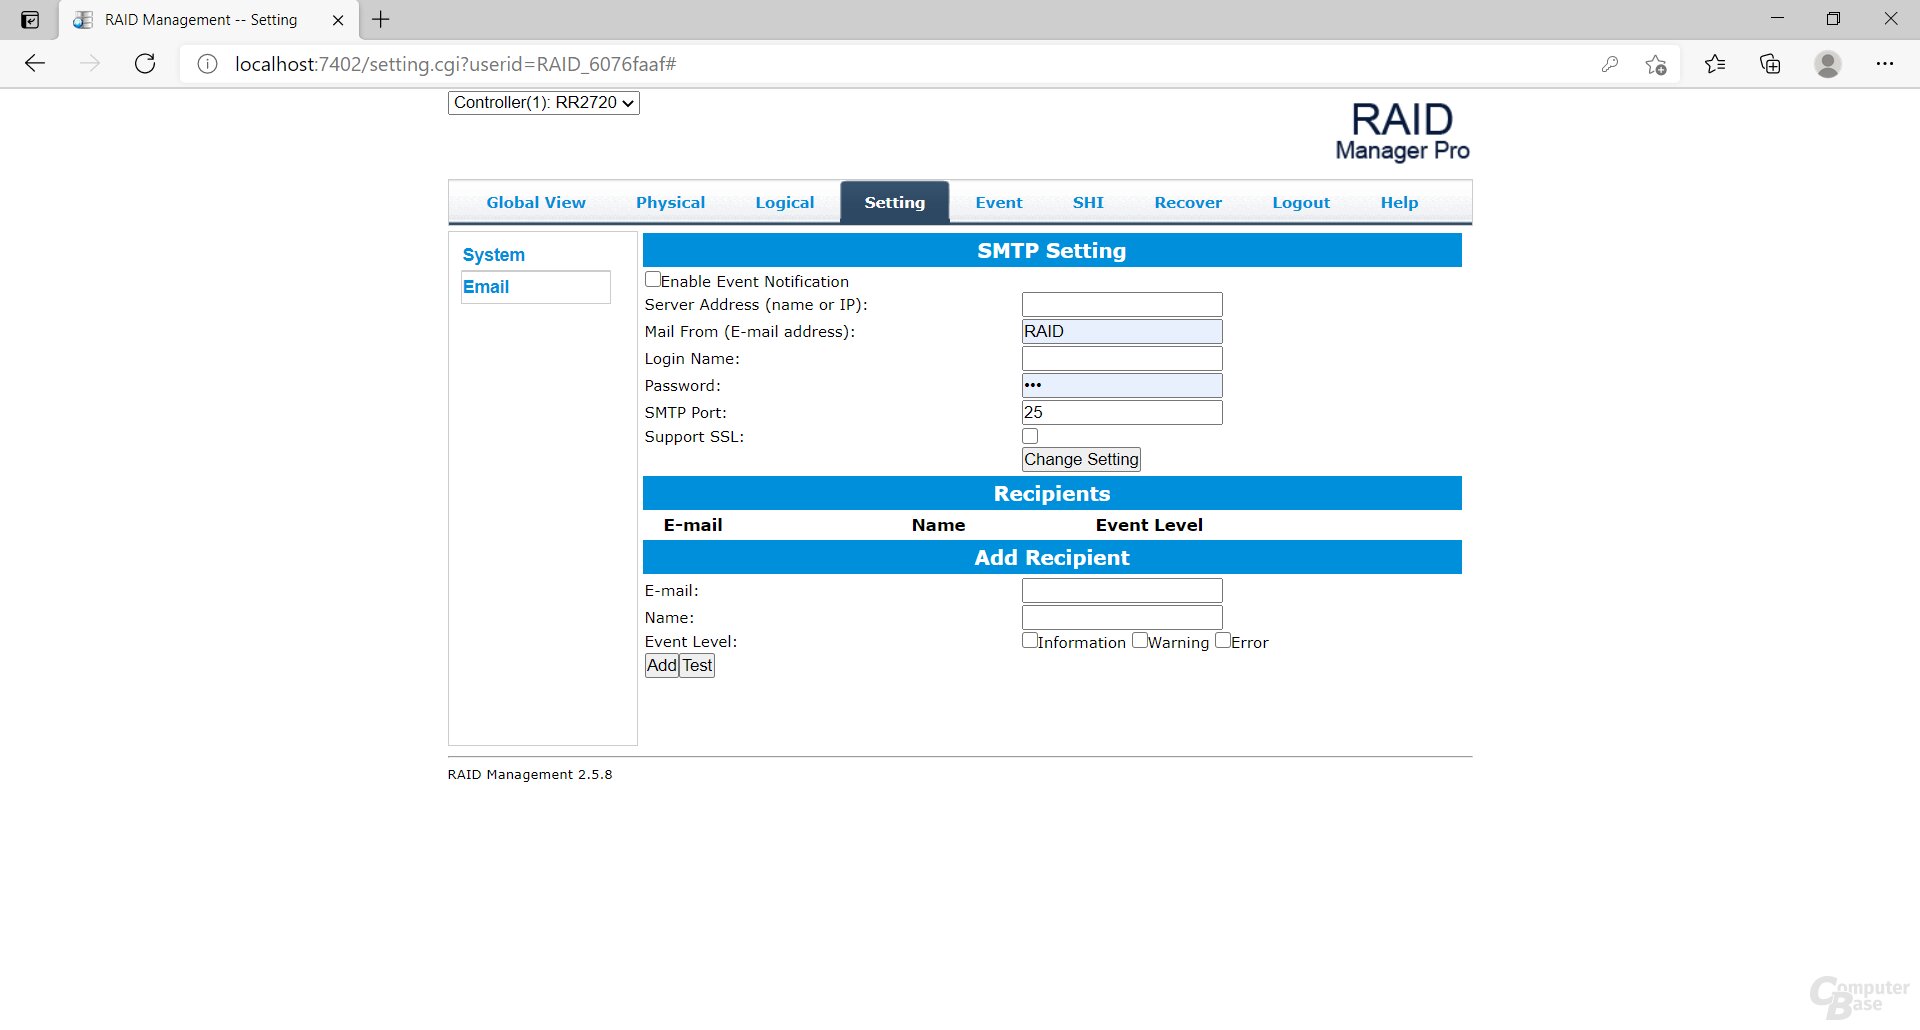The height and width of the screenshot is (1030, 1920).
Task: Check the Warning event level
Action: click(x=1140, y=640)
